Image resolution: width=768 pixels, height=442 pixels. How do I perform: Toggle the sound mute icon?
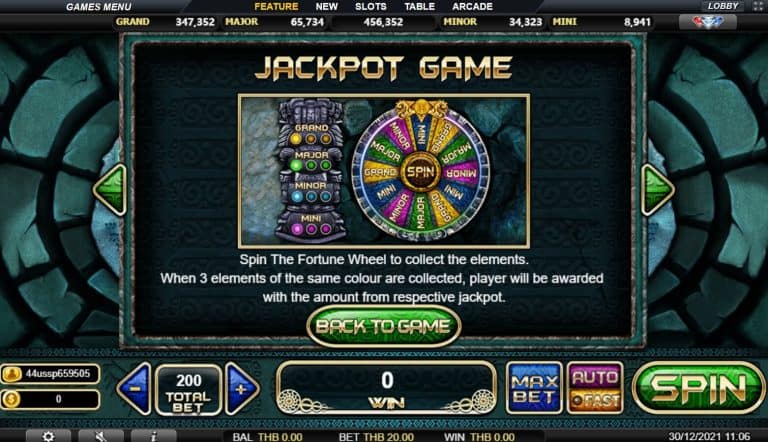pyautogui.click(x=100, y=436)
